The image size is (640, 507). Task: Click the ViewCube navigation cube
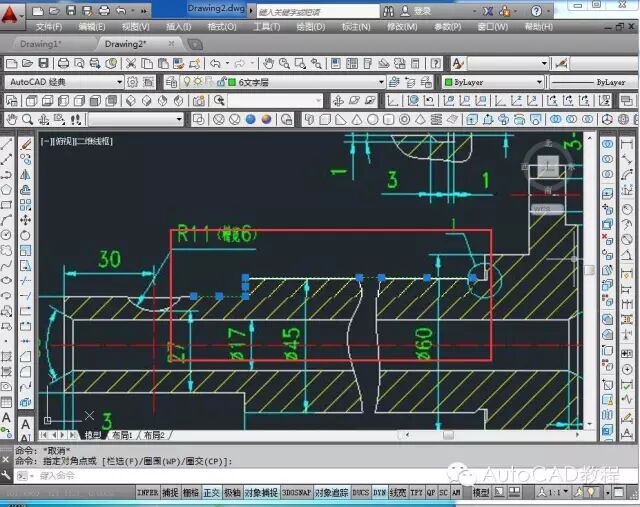pos(548,167)
